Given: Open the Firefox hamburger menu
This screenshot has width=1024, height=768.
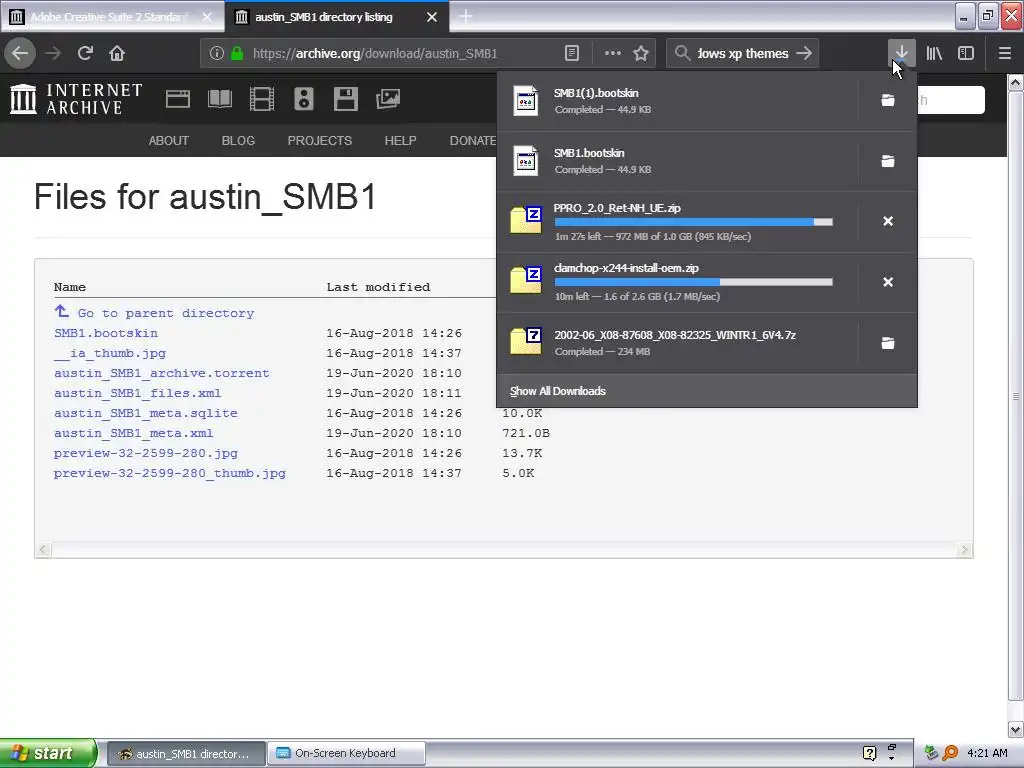Looking at the screenshot, I should point(1004,53).
